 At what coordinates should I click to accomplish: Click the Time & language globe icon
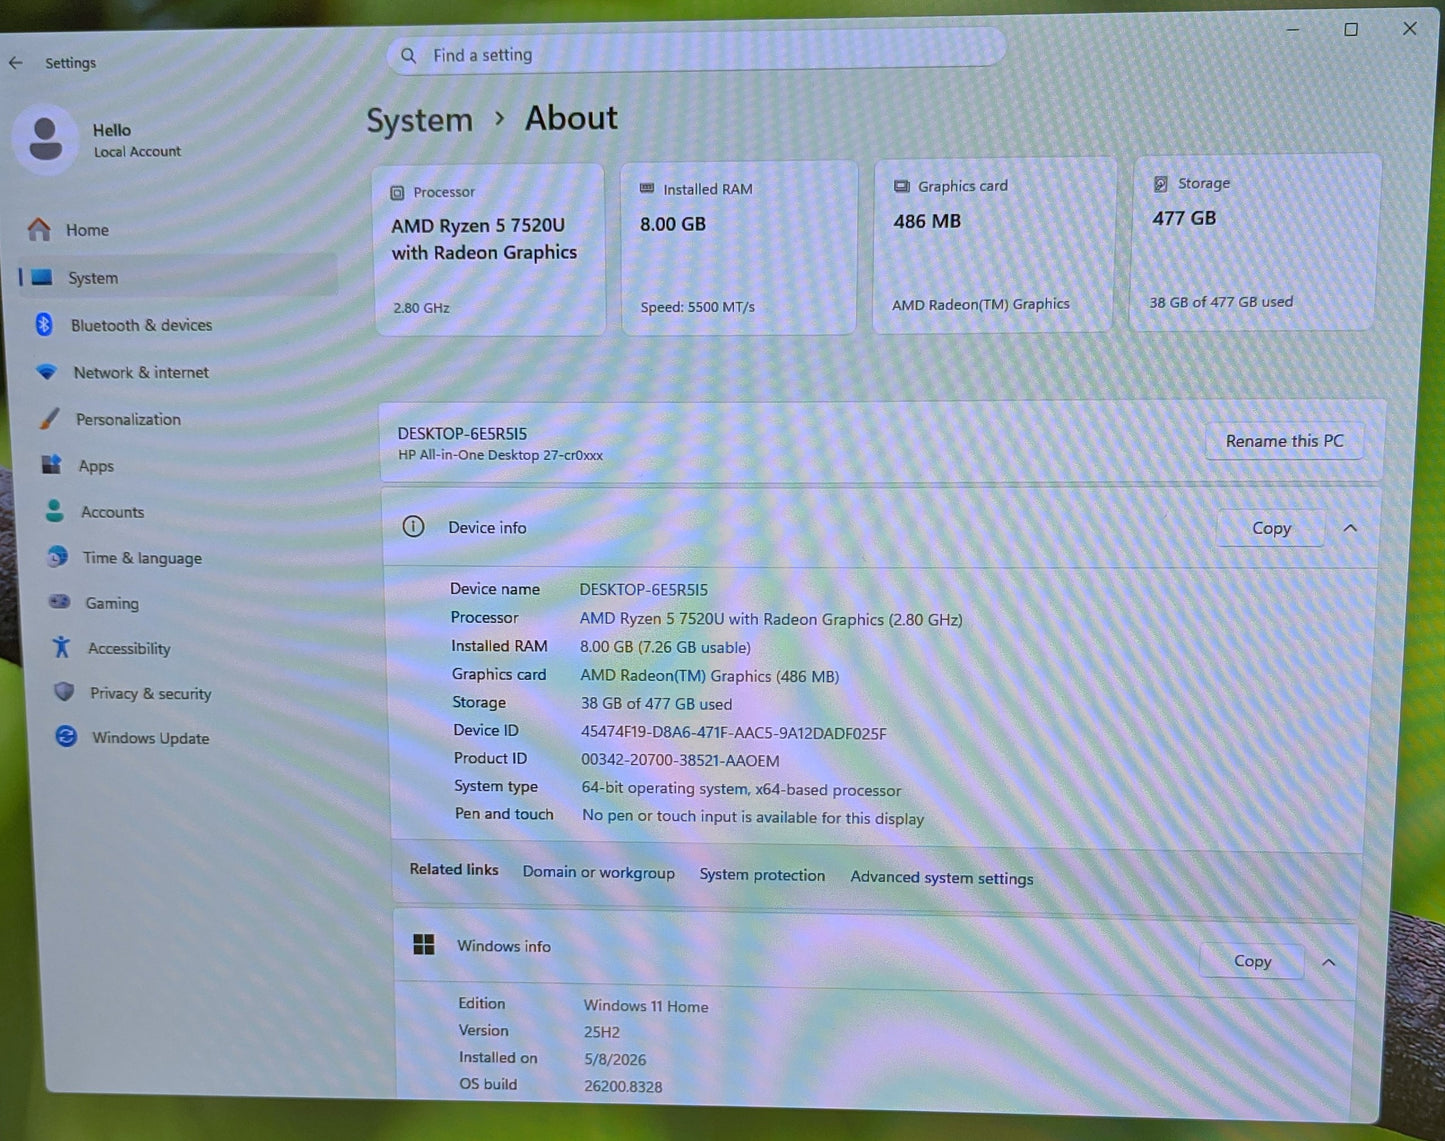click(58, 556)
